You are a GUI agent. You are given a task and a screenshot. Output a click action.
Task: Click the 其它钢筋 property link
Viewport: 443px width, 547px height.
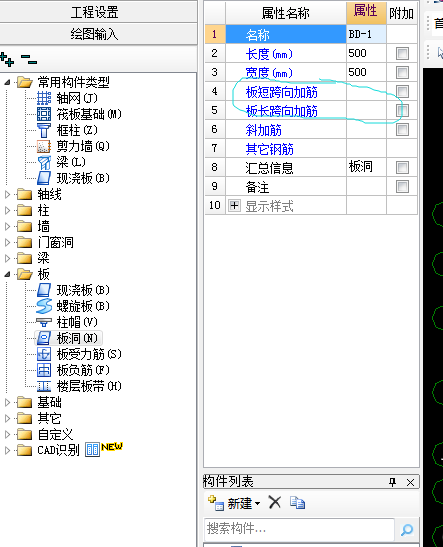[x=269, y=149]
